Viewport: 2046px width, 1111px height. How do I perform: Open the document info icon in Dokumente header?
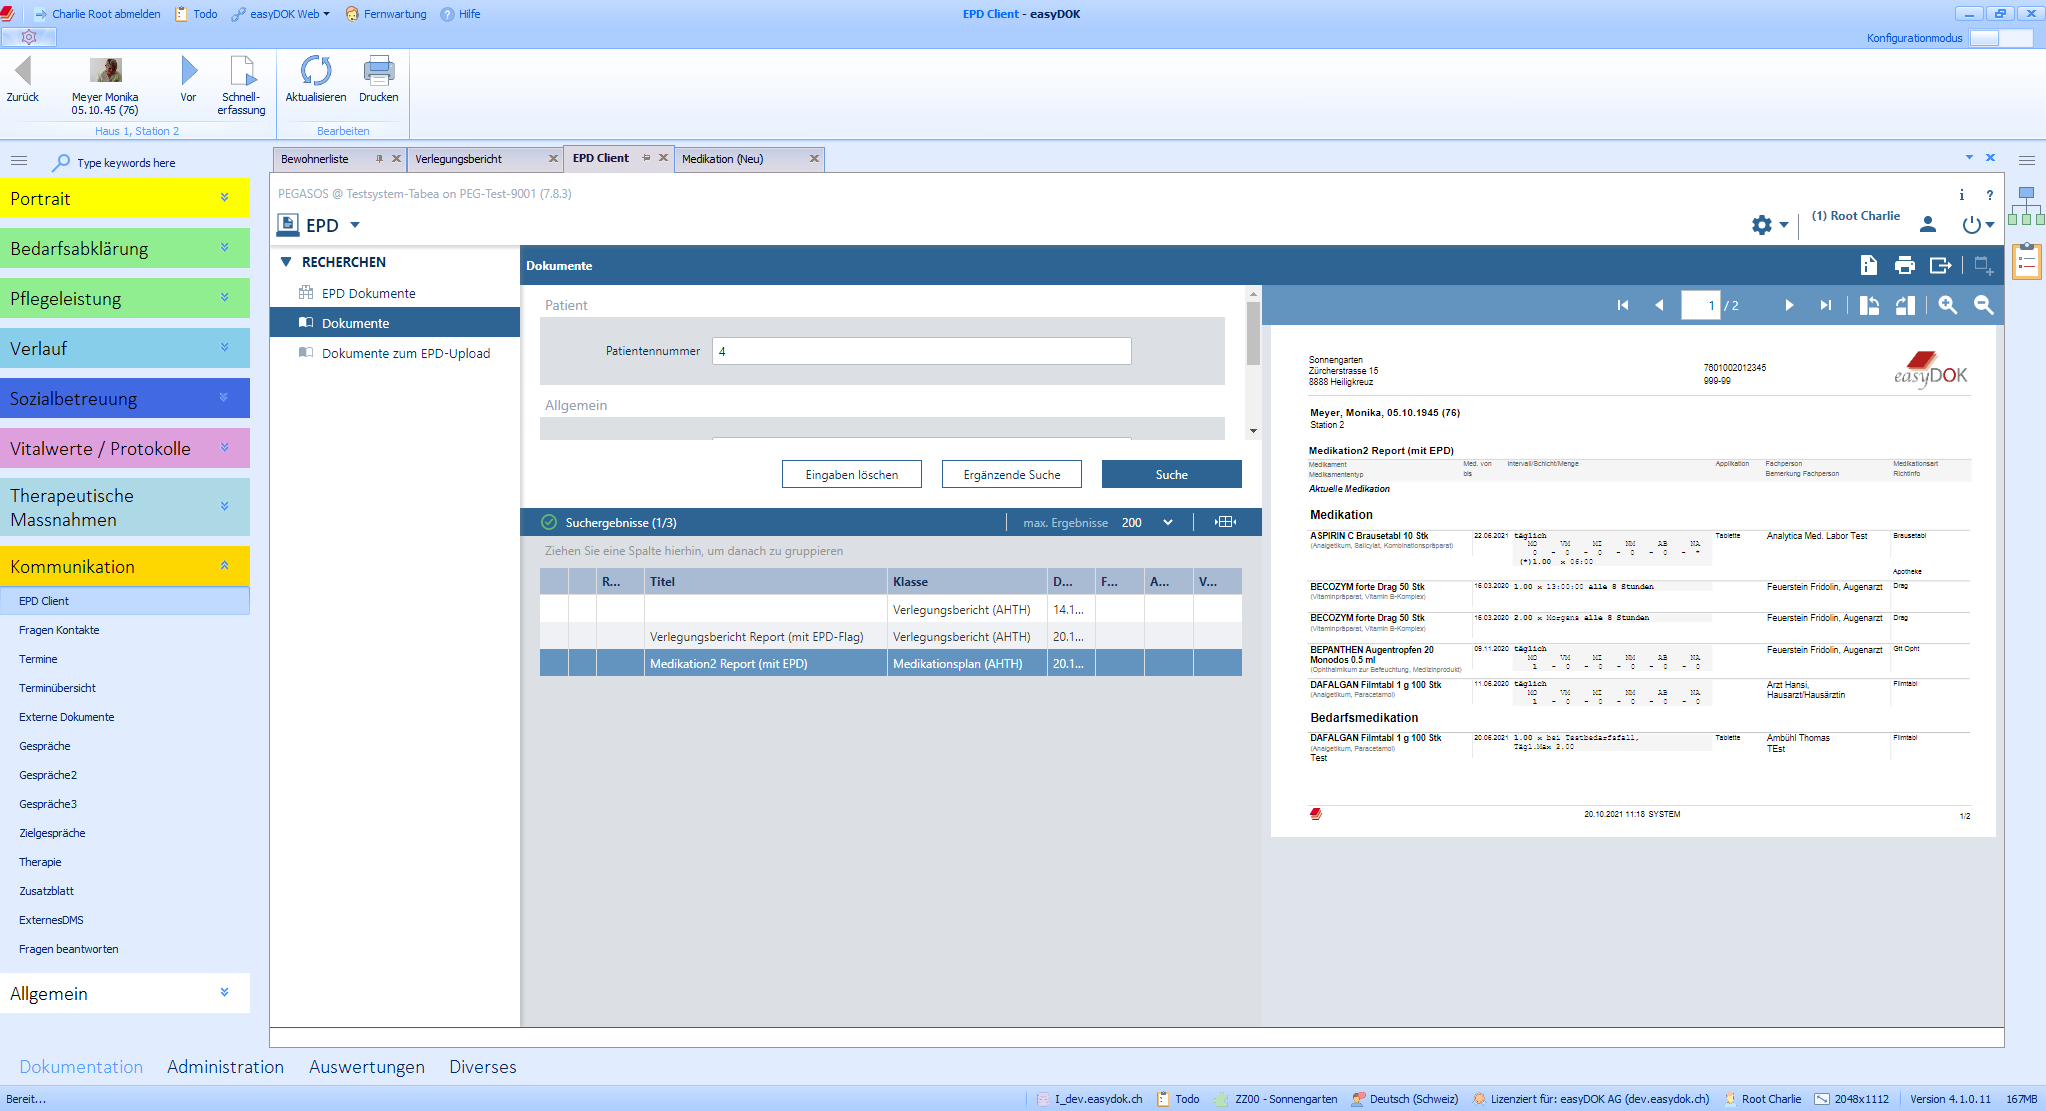click(x=1868, y=265)
